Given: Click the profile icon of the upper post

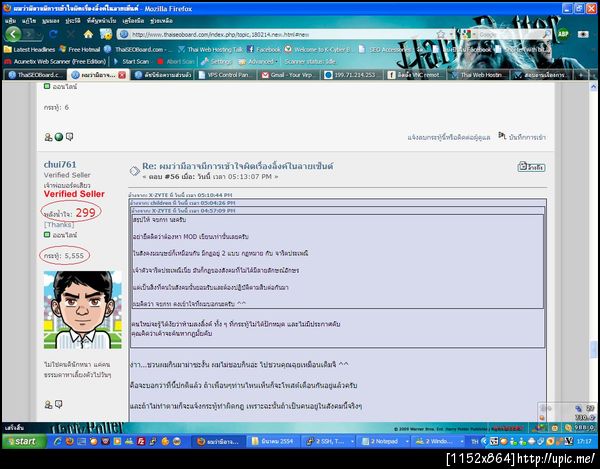Looking at the screenshot, I should click(x=48, y=137).
